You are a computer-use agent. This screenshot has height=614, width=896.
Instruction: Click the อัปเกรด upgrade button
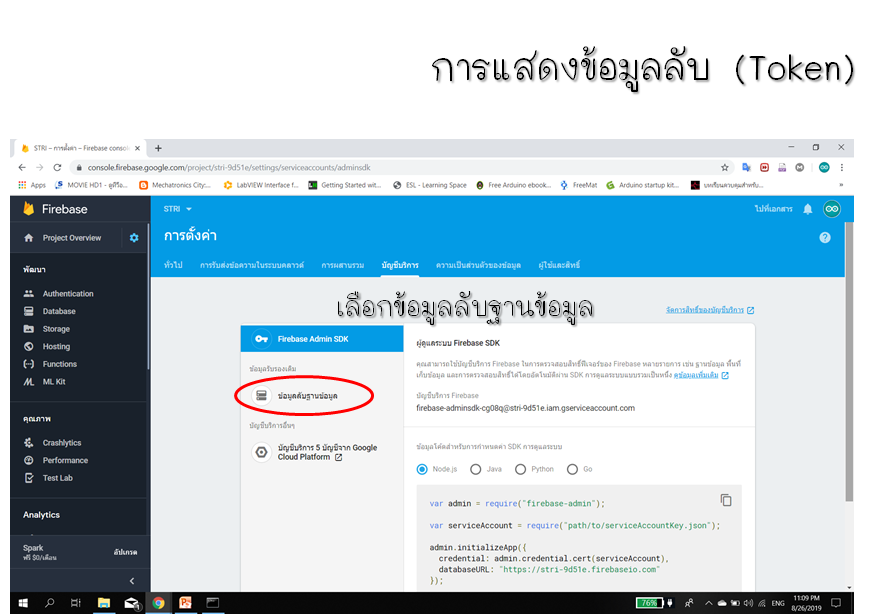125,552
